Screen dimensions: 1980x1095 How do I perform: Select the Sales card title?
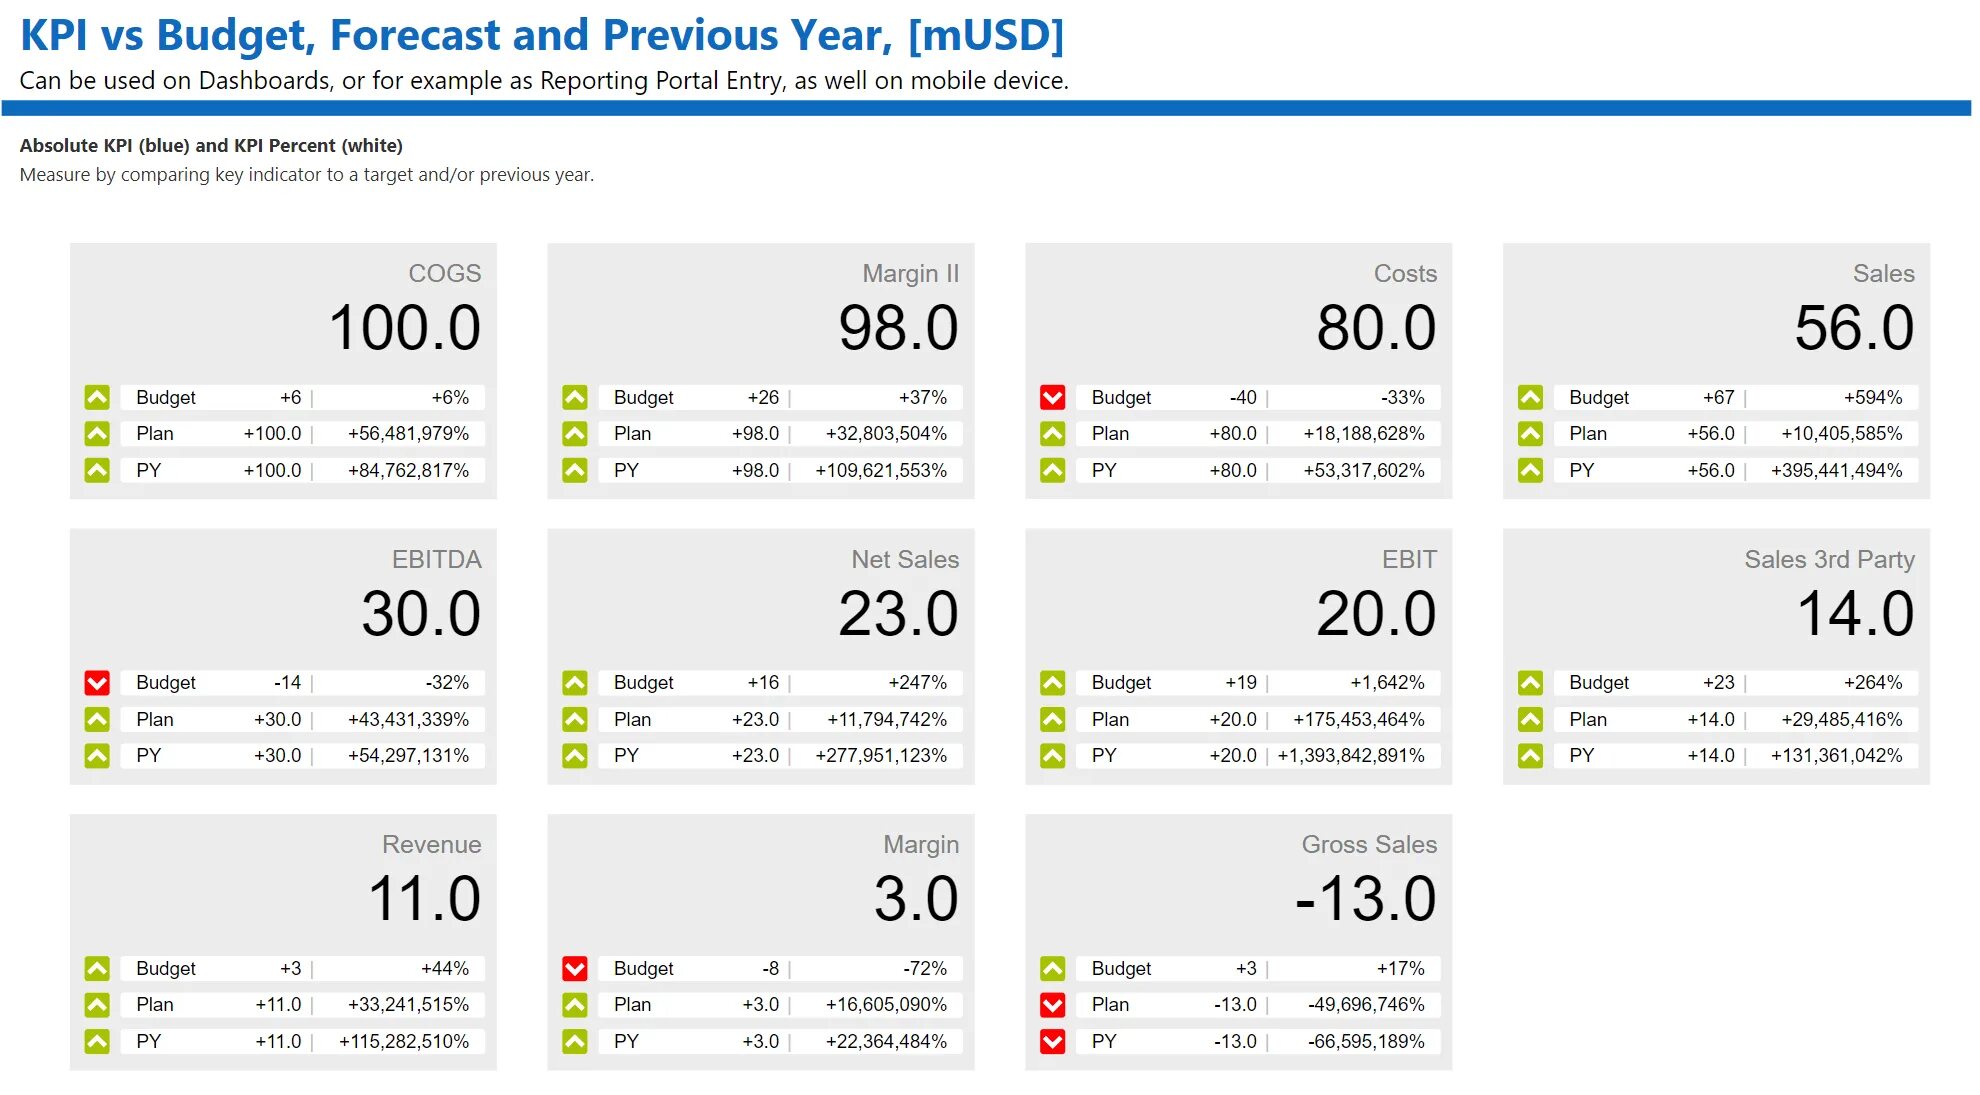click(1884, 273)
